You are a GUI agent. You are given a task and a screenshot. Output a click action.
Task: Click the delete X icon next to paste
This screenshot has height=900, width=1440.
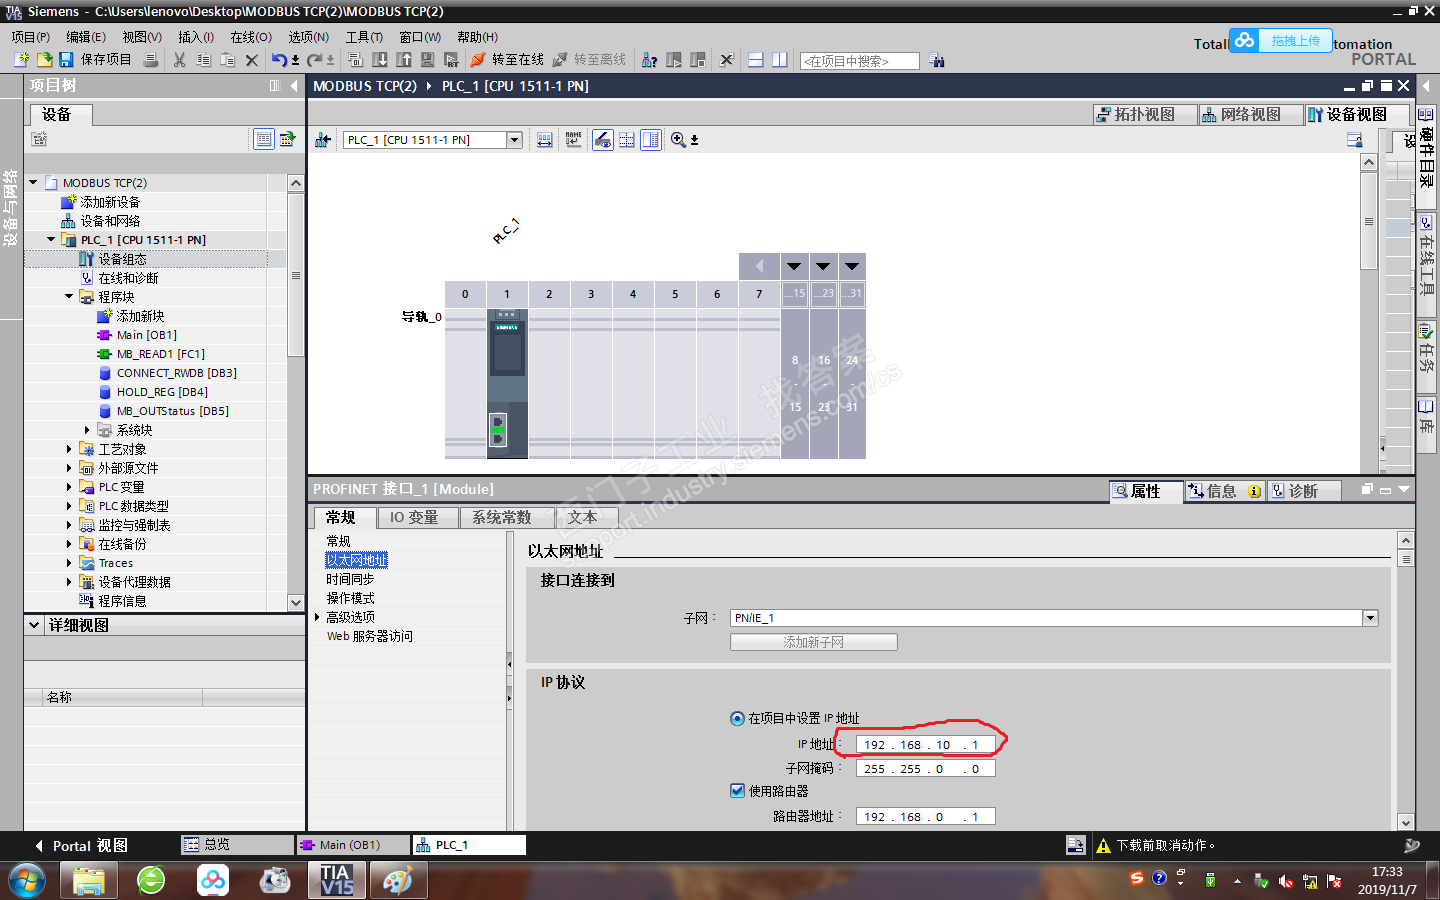[x=252, y=60]
